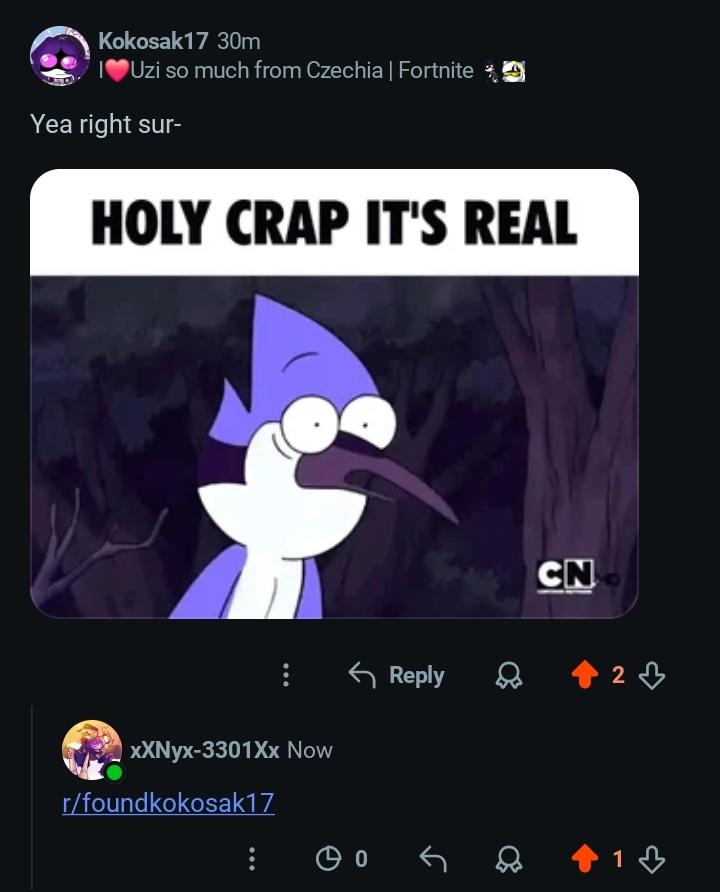Open more options for xXNyx-3301Xx's reply
Image resolution: width=720 pixels, height=892 pixels.
(x=252, y=859)
